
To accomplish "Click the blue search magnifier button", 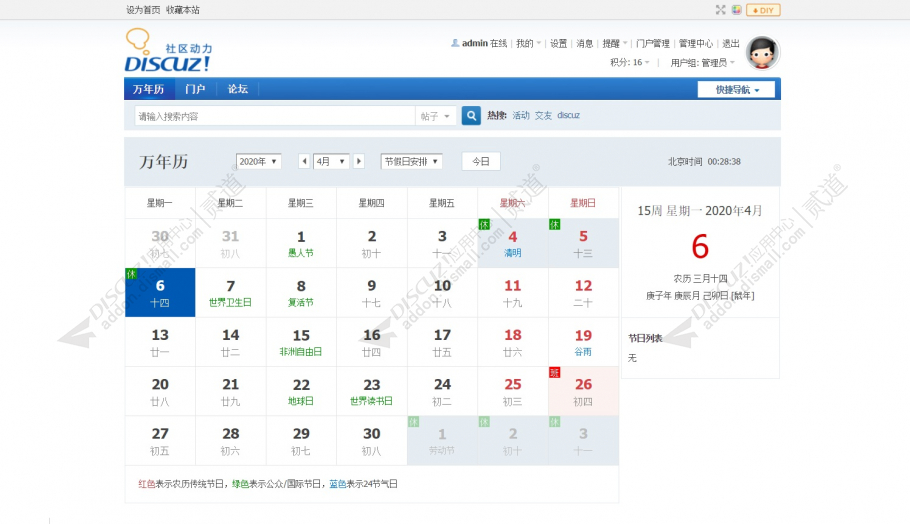I will (x=471, y=115).
